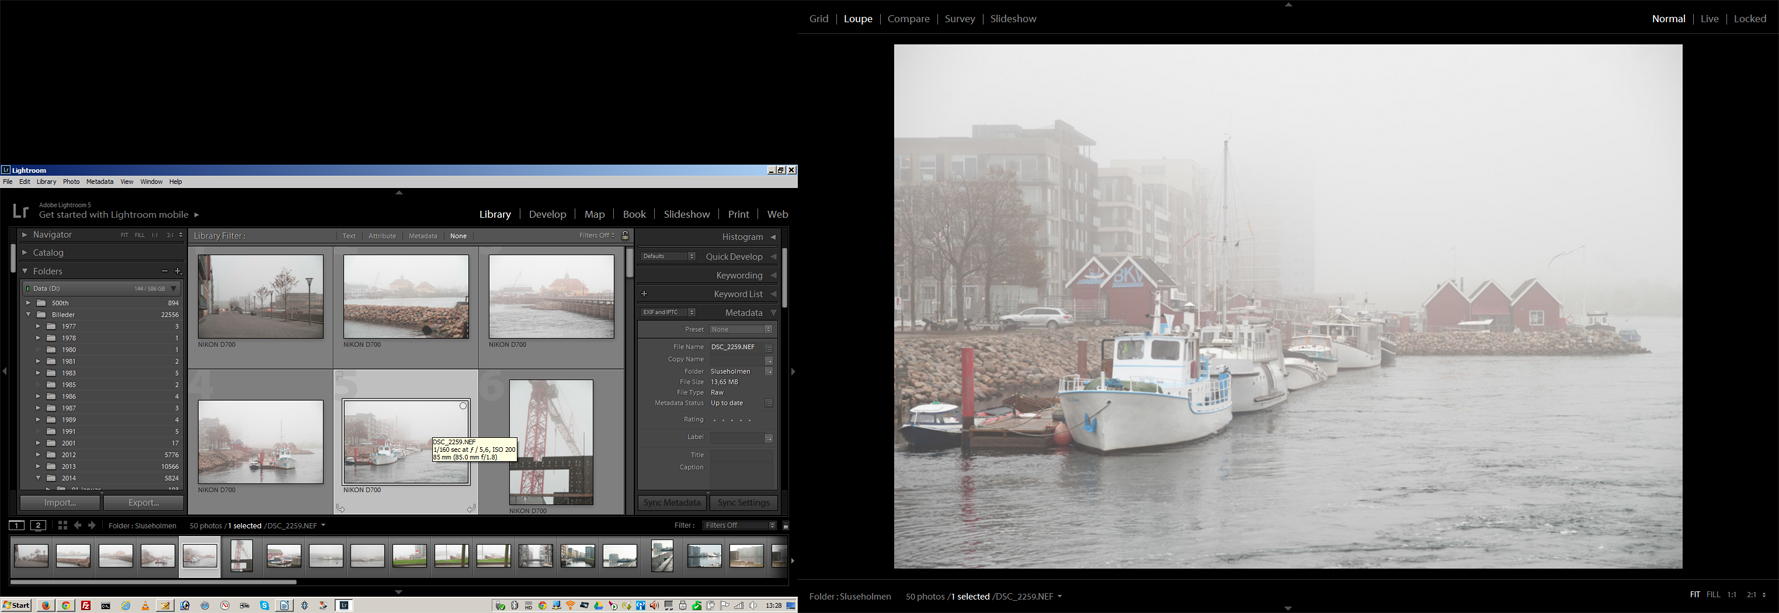The width and height of the screenshot is (1779, 613).
Task: Click the Lightroom taskbar button
Action: [x=344, y=605]
